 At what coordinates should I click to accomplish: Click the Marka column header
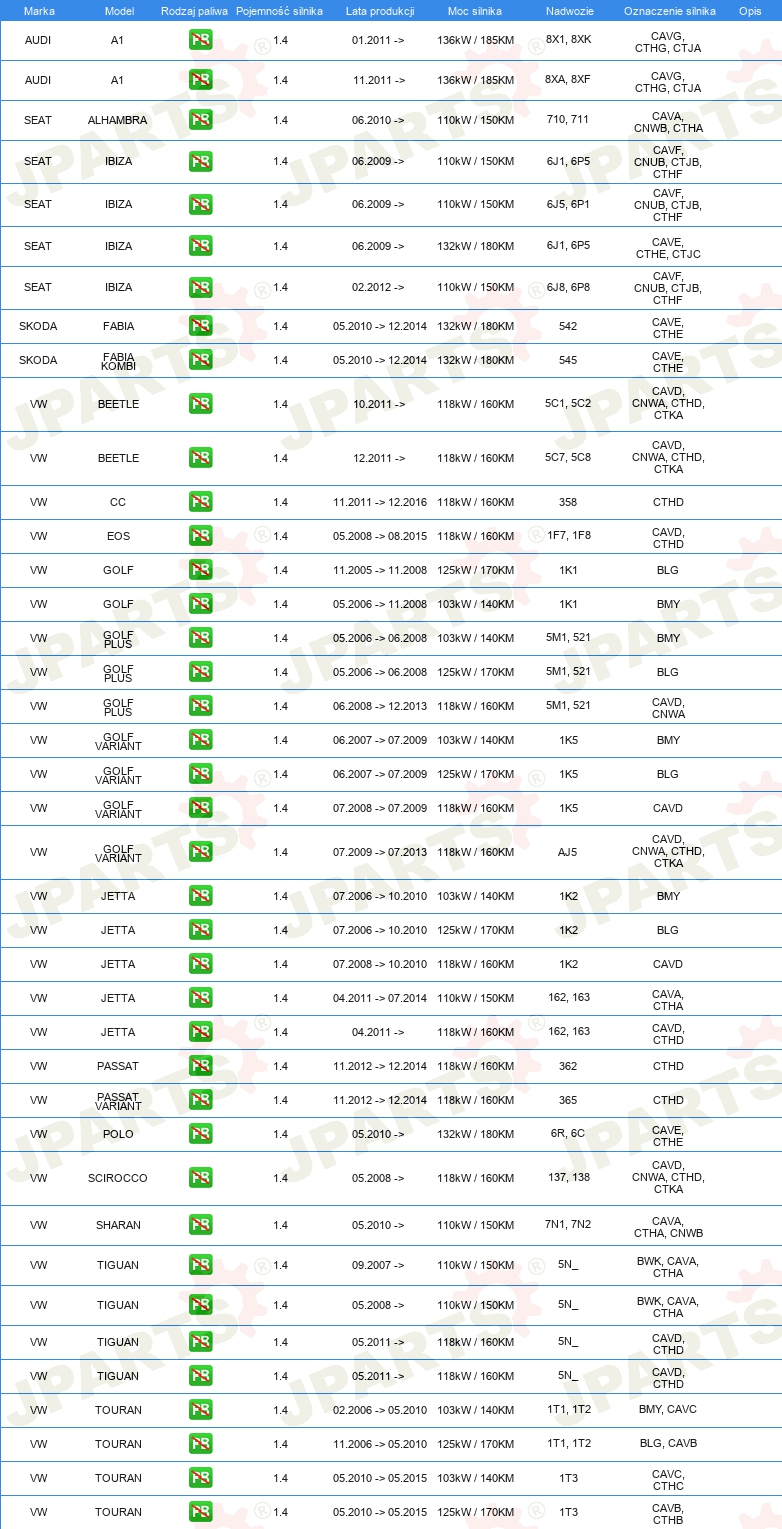(39, 10)
